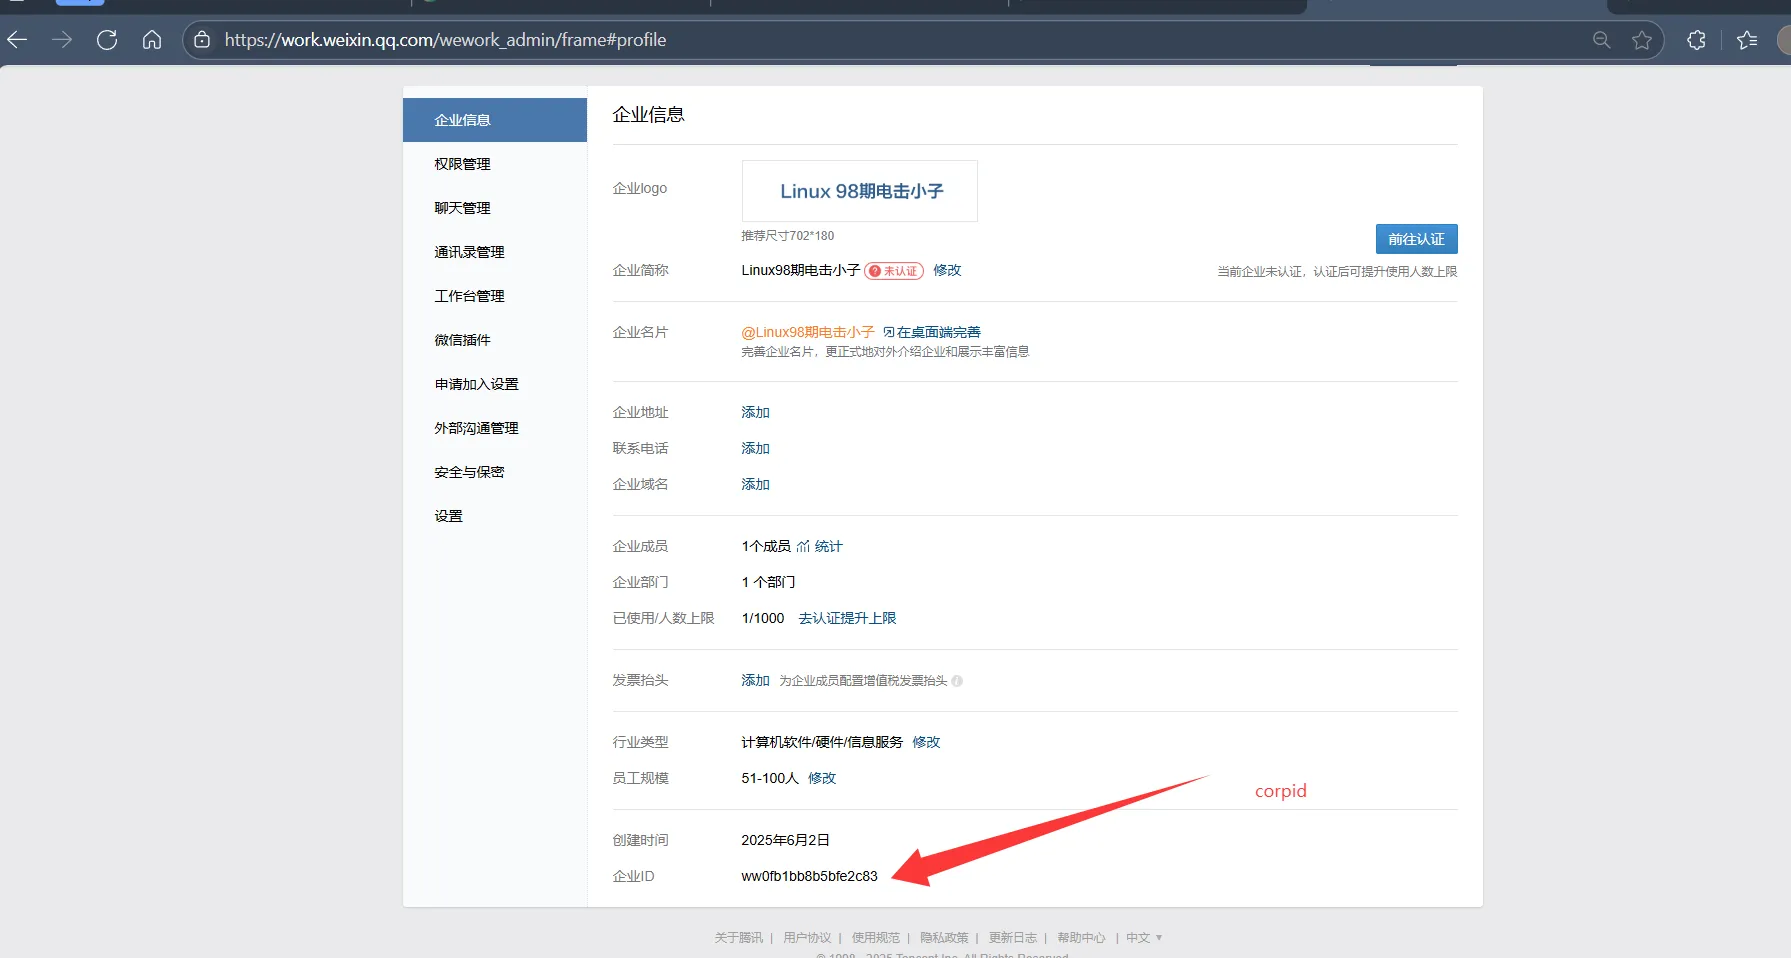Viewport: 1791px width, 958px height.
Task: Switch to 安全与保密 section
Action: click(x=469, y=472)
